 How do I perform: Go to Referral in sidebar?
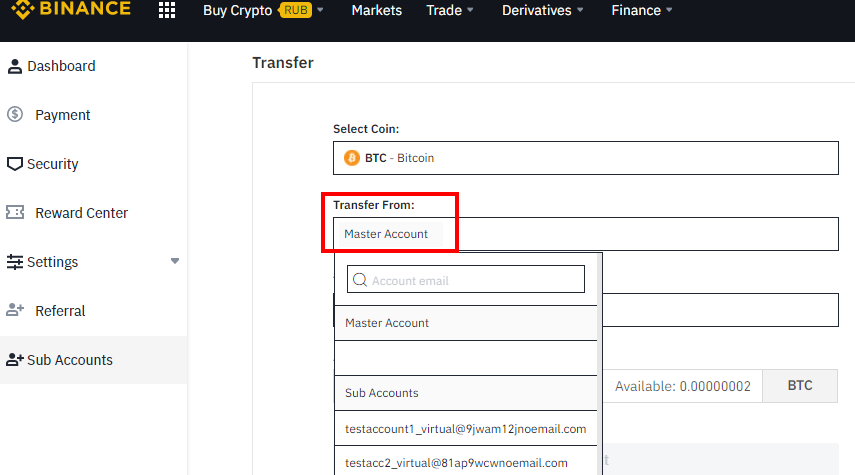pyautogui.click(x=60, y=311)
